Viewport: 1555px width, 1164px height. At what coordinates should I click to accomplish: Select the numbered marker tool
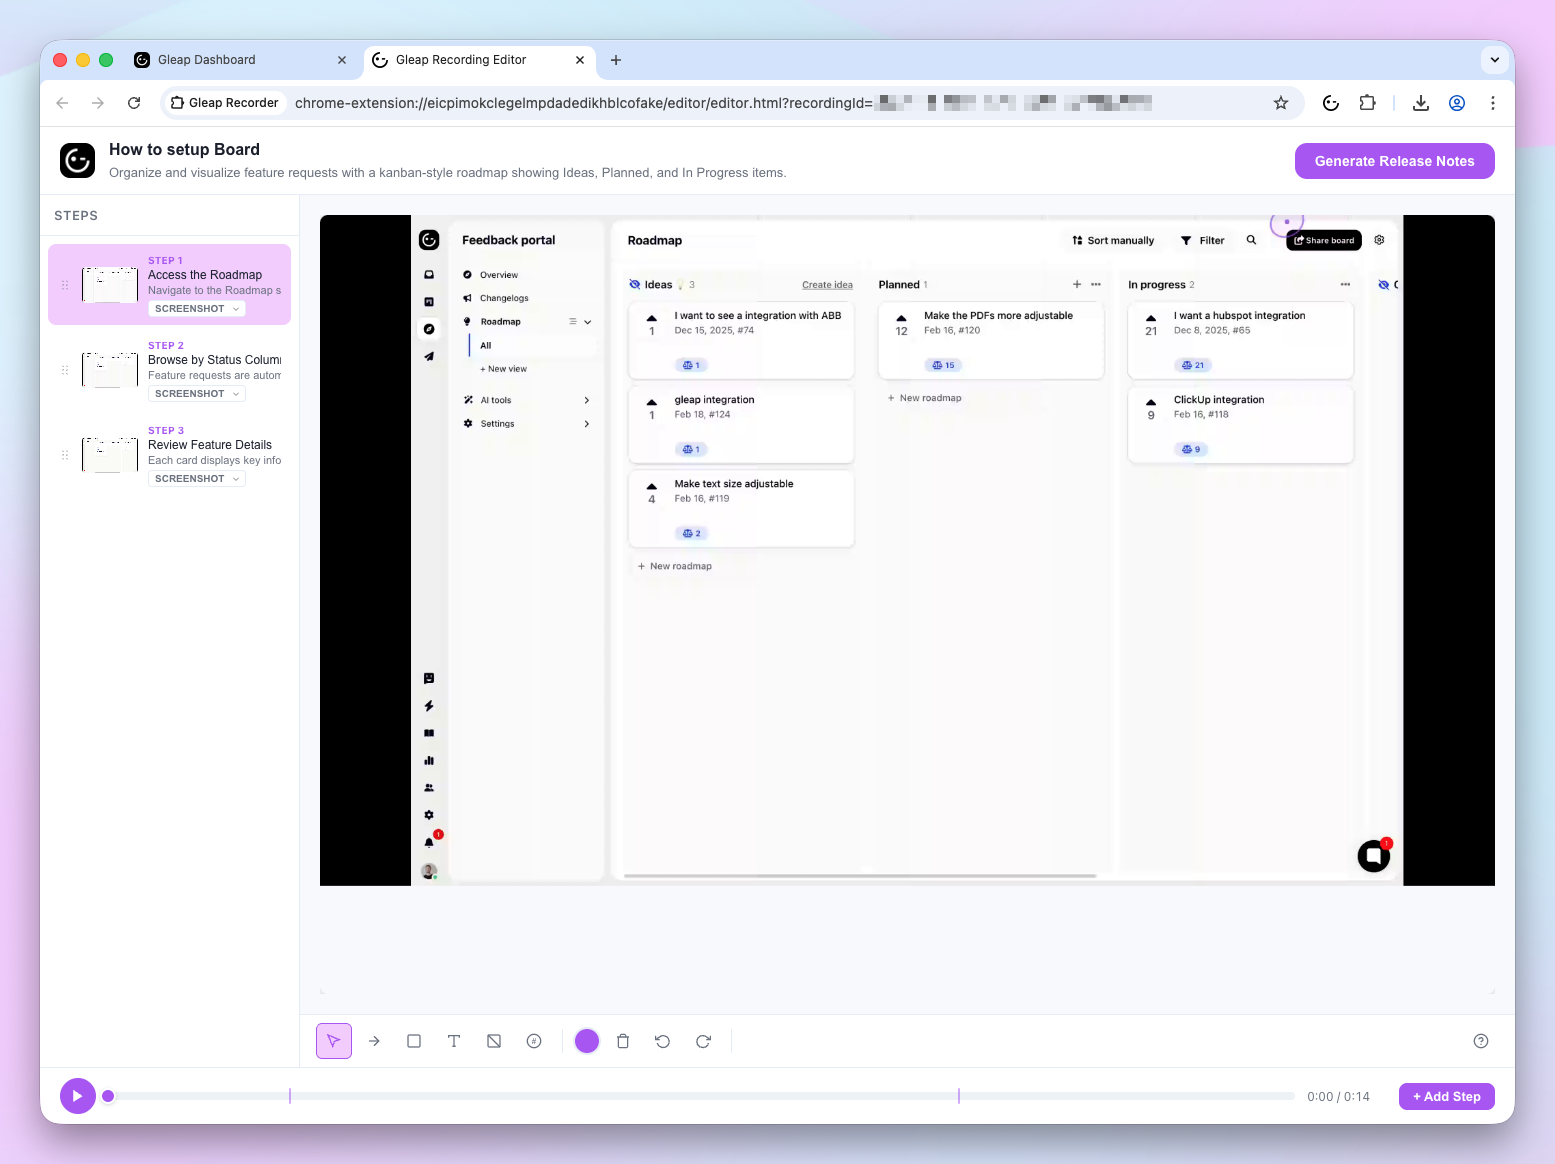(x=534, y=1041)
